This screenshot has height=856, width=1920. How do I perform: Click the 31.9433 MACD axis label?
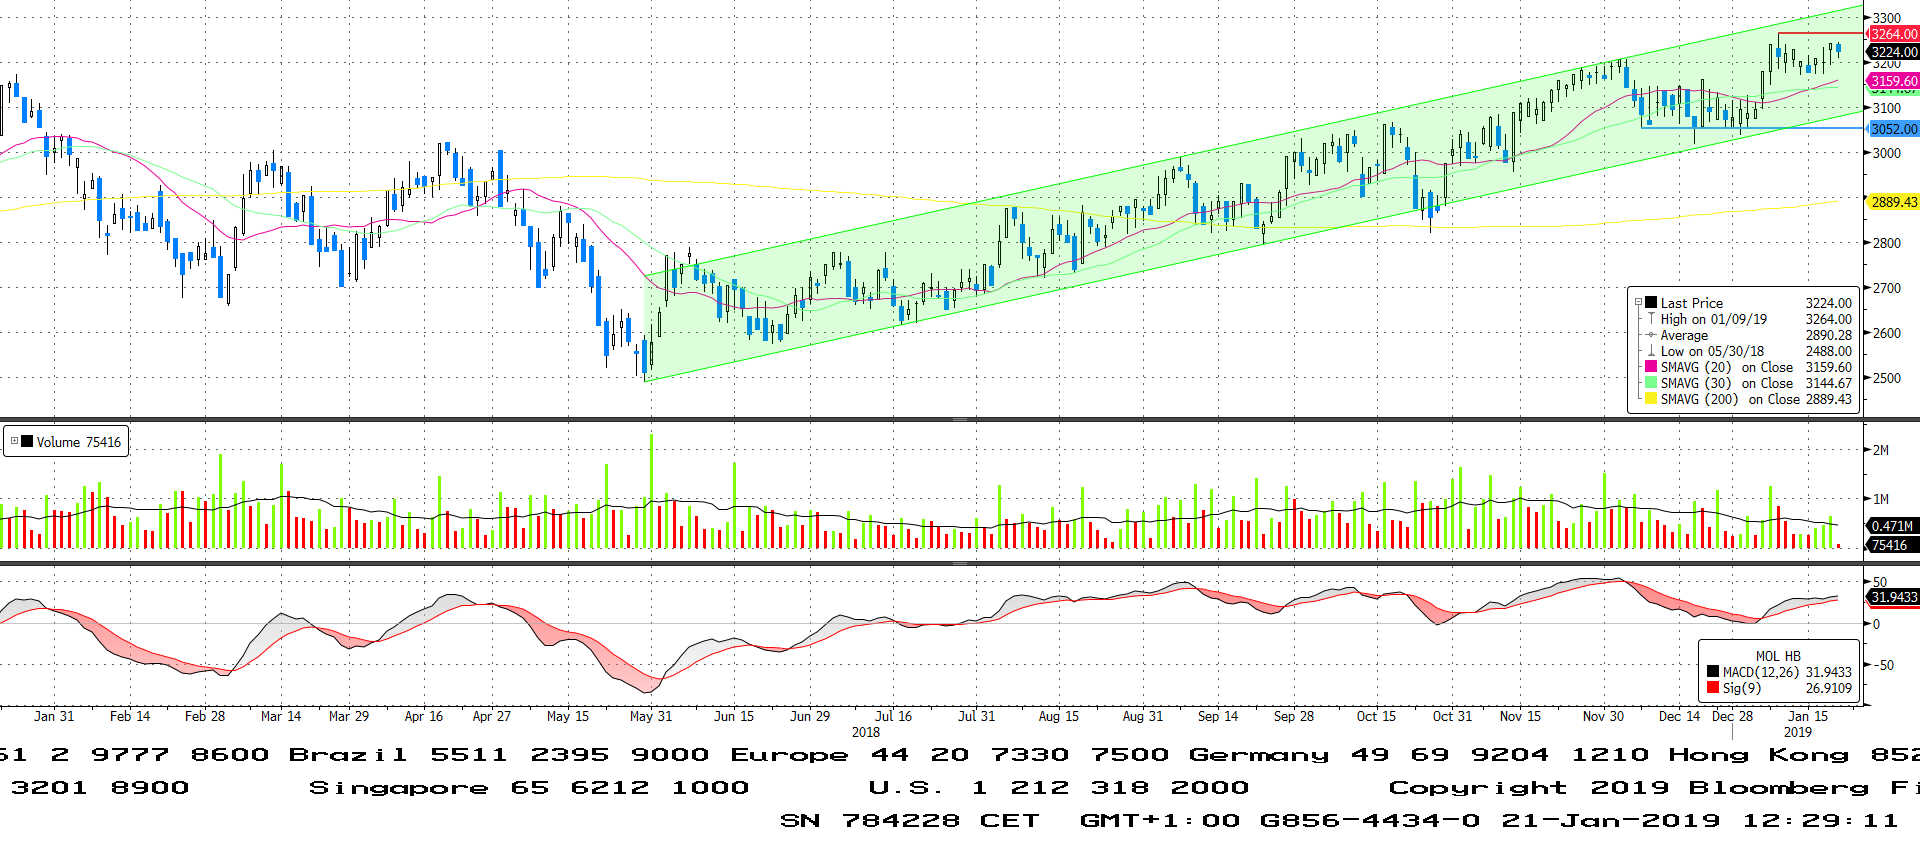(x=1894, y=597)
